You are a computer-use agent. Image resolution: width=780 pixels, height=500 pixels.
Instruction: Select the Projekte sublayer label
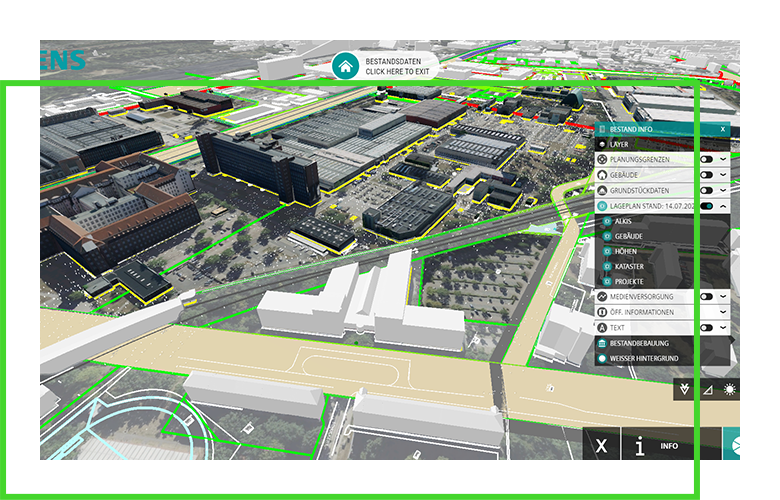629,282
